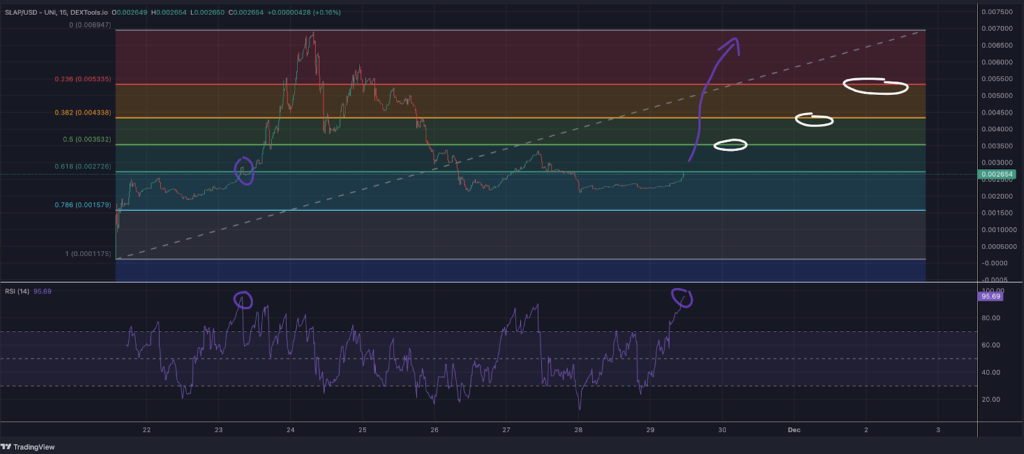Image resolution: width=1024 pixels, height=454 pixels.
Task: Select the 0 (0.006947) Fibonacci label
Action: (92, 25)
